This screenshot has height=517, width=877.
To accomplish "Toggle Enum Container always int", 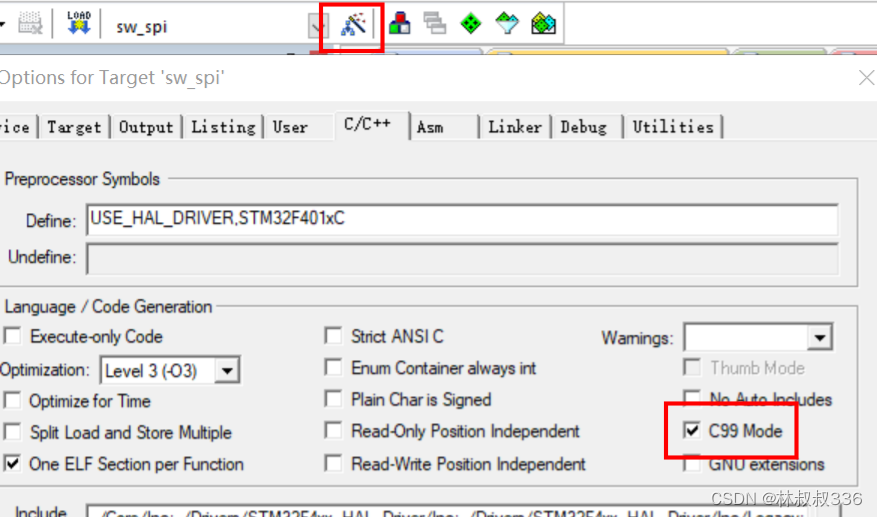I will [333, 368].
